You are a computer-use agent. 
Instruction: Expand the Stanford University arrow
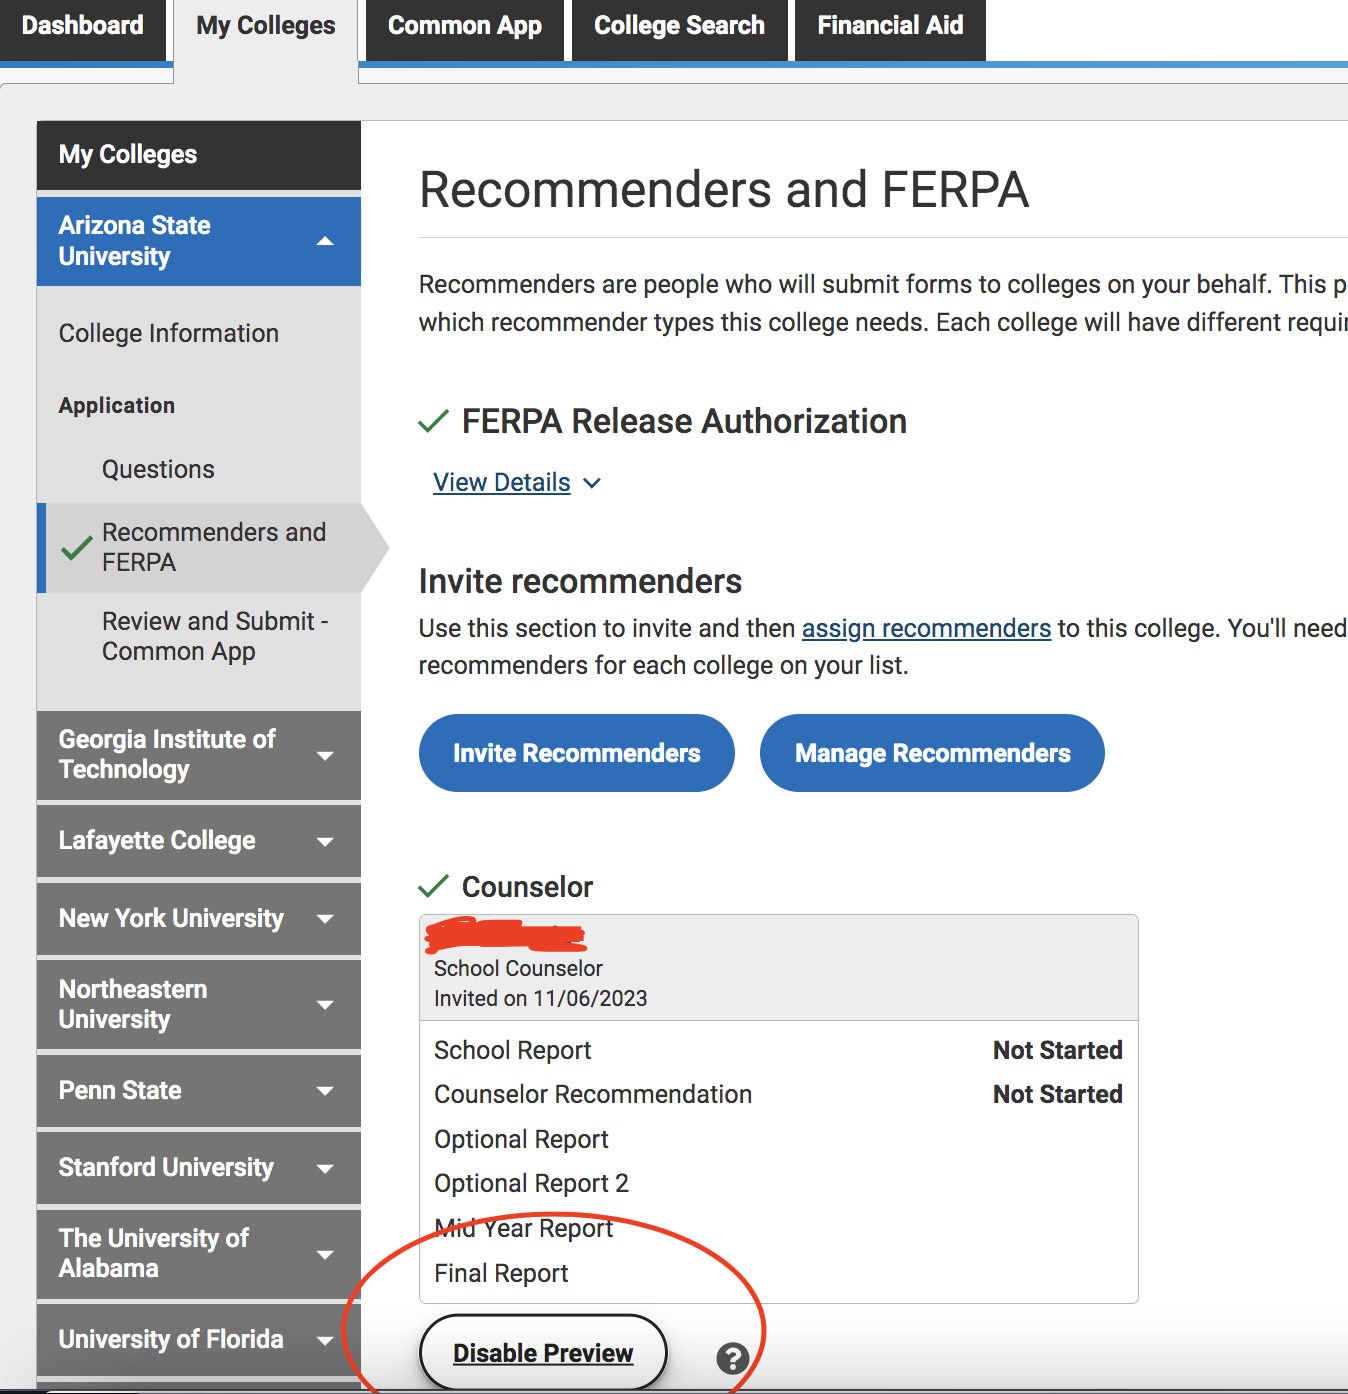(325, 1168)
